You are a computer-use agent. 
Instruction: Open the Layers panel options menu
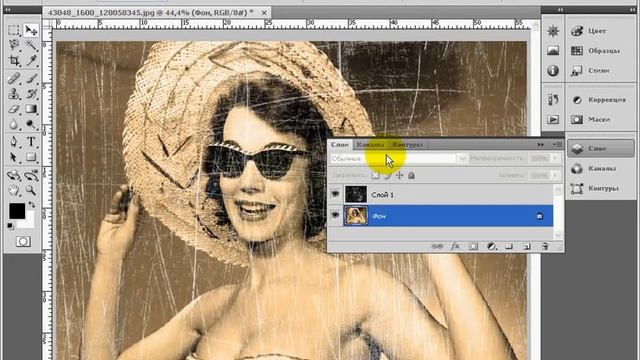[557, 144]
